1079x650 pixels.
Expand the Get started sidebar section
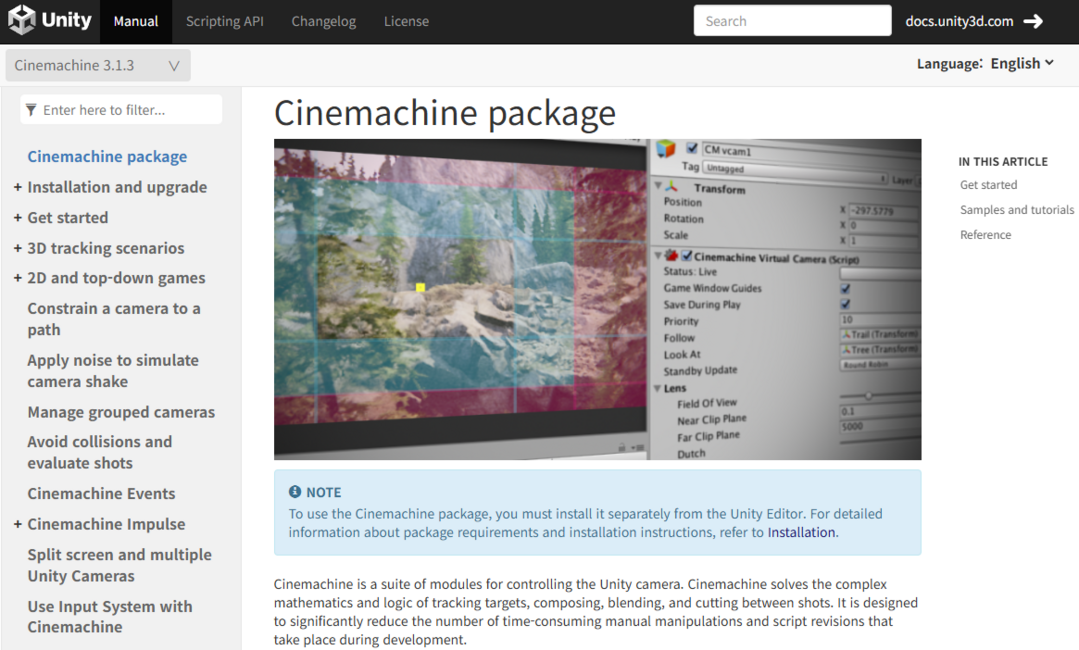click(x=17, y=217)
